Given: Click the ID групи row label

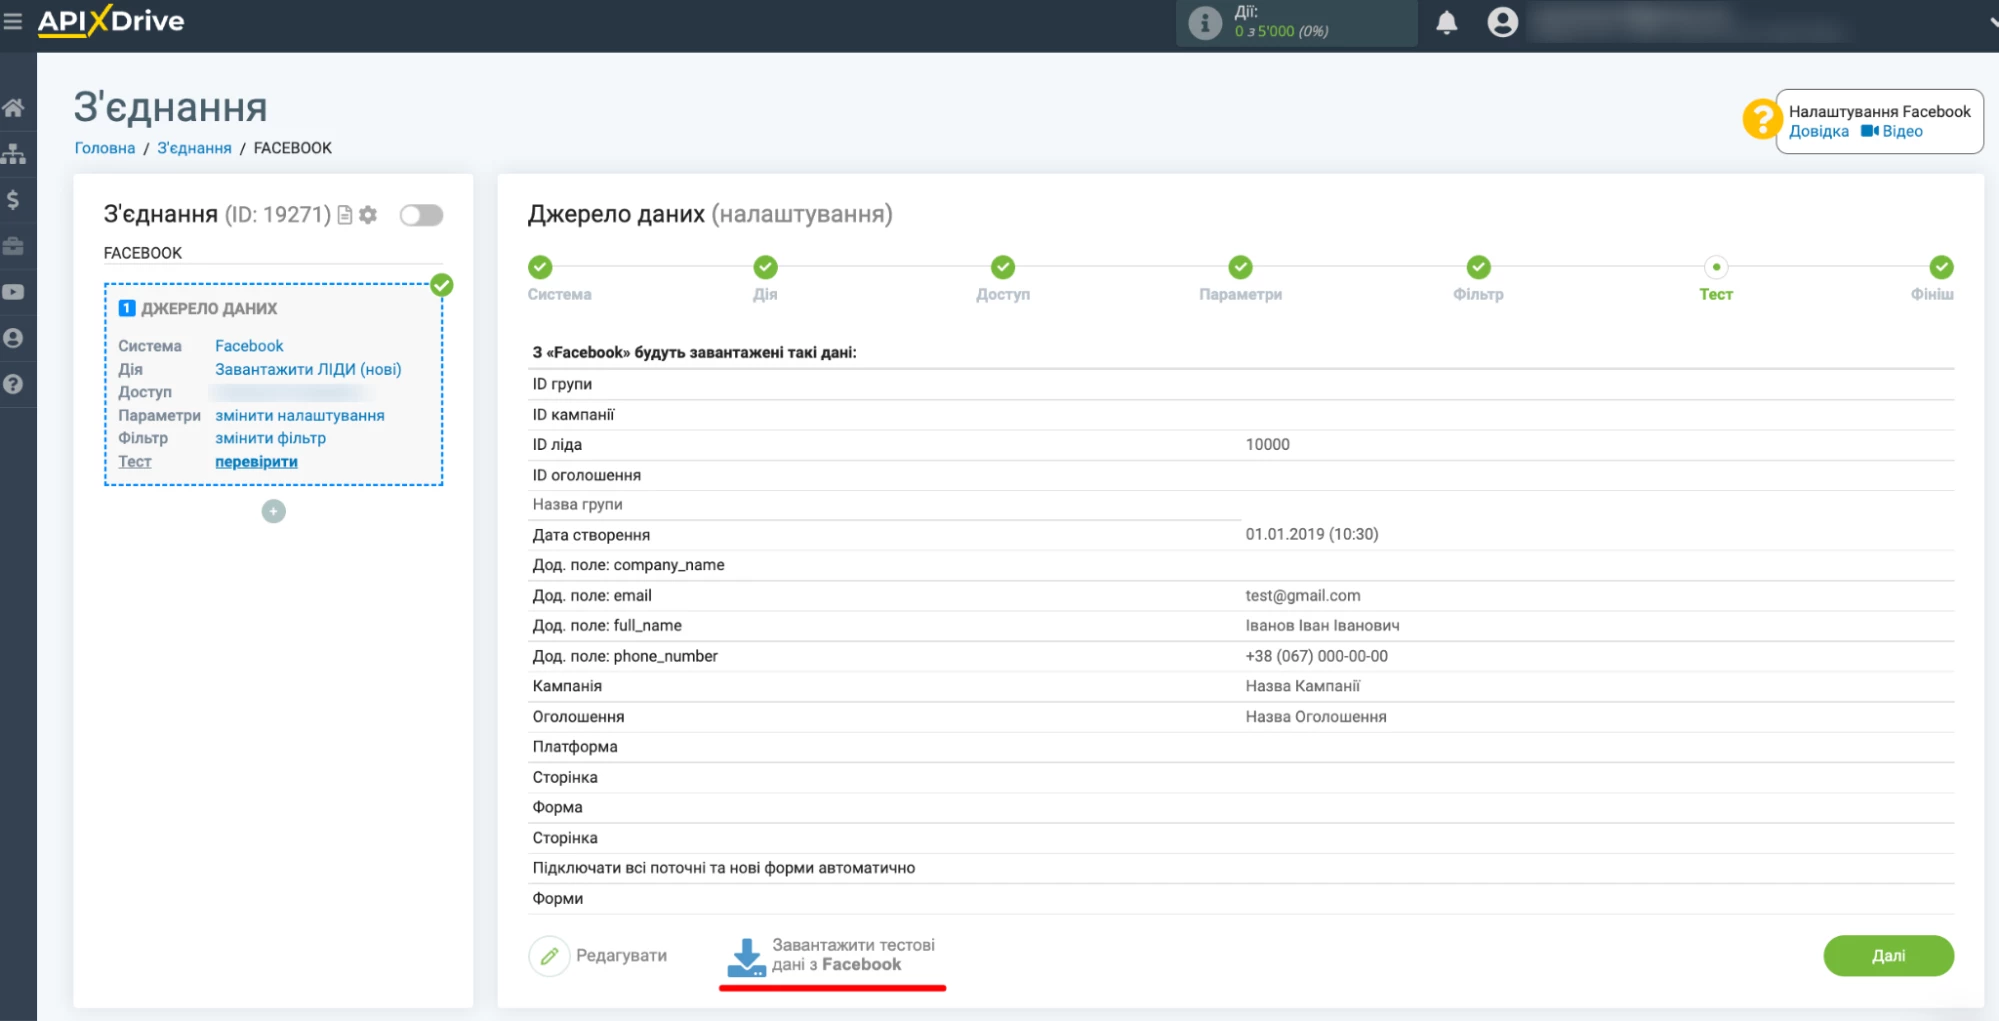Looking at the screenshot, I should tap(562, 384).
